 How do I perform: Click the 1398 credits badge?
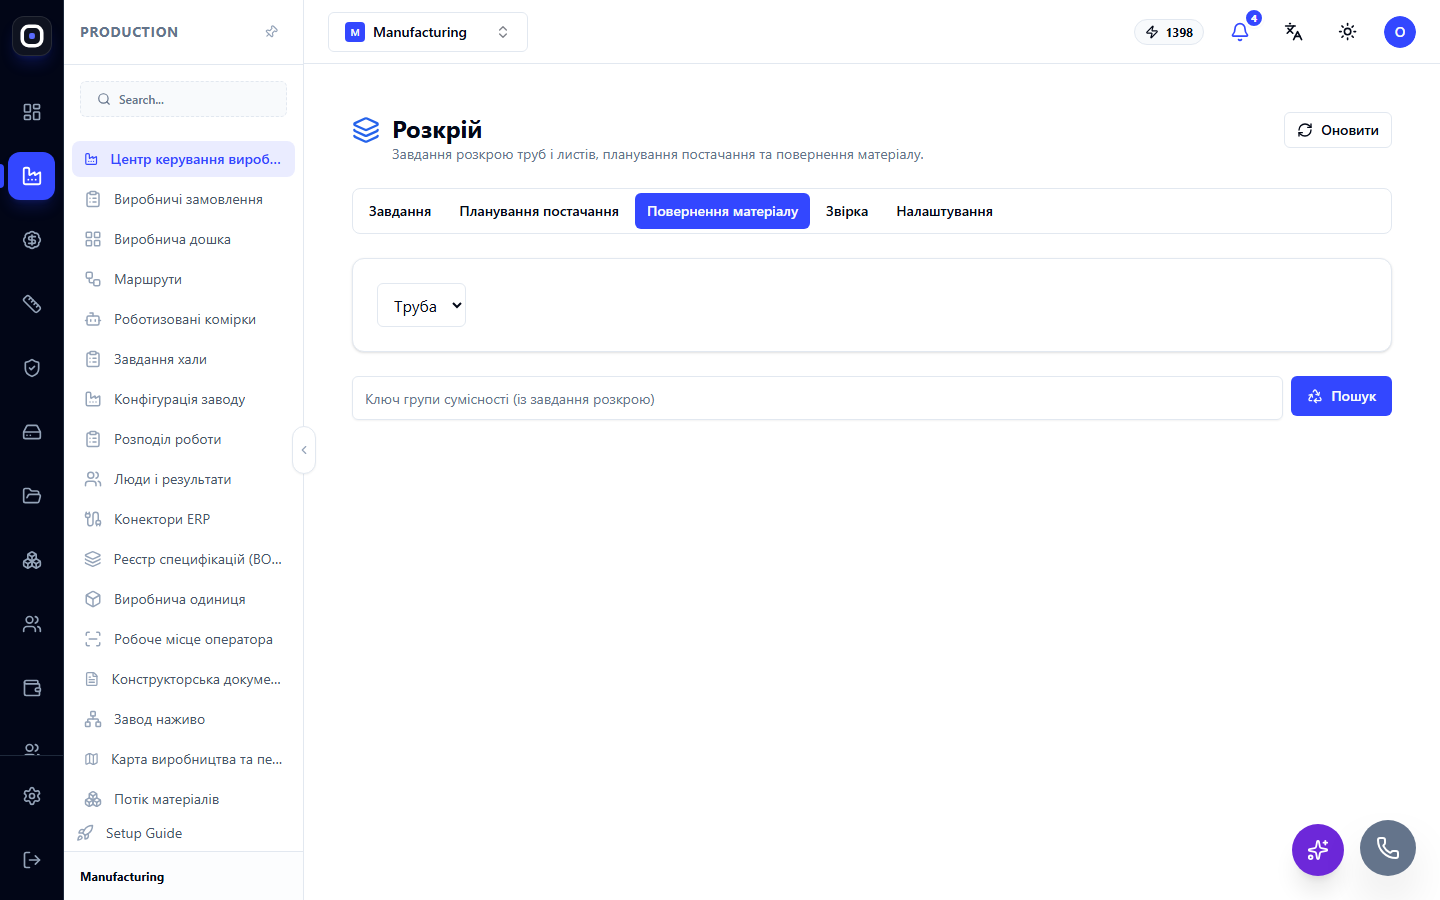(1169, 32)
